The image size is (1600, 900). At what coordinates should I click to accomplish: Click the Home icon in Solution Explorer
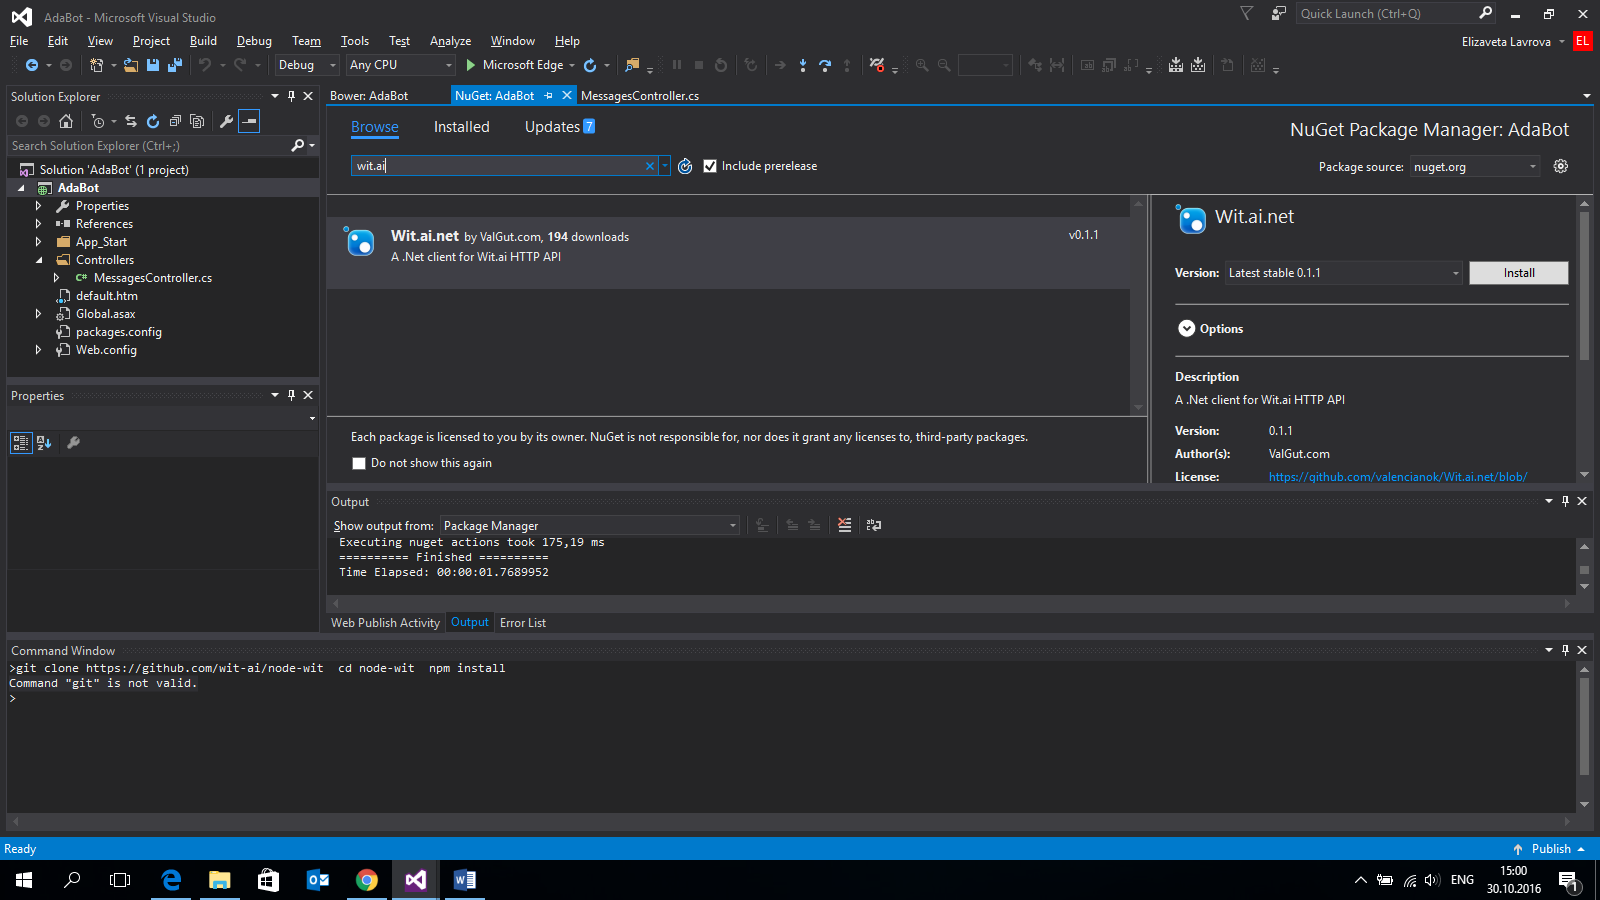66,121
